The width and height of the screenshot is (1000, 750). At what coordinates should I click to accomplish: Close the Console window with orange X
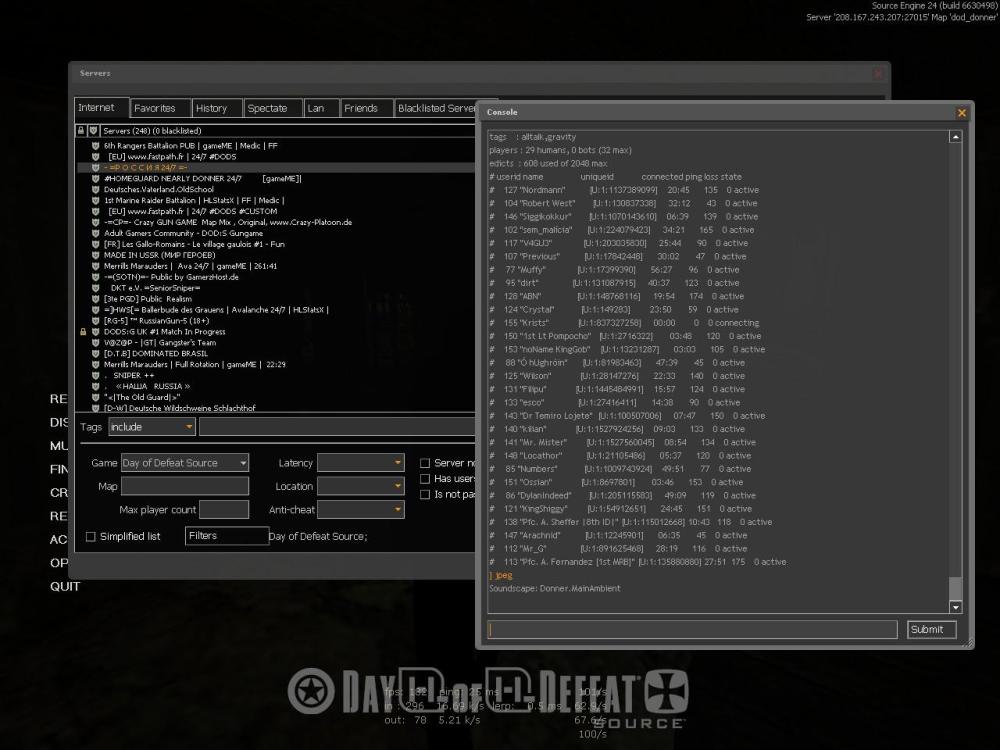(962, 113)
